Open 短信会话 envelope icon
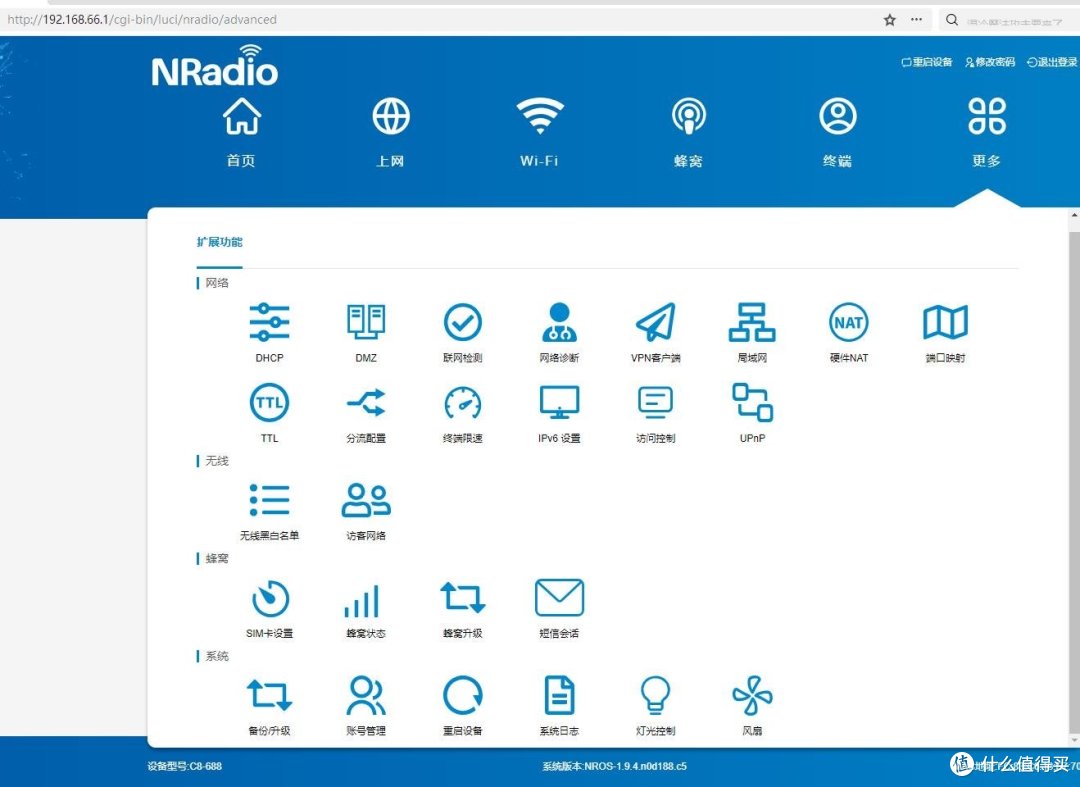The height and width of the screenshot is (787, 1080). pyautogui.click(x=559, y=598)
